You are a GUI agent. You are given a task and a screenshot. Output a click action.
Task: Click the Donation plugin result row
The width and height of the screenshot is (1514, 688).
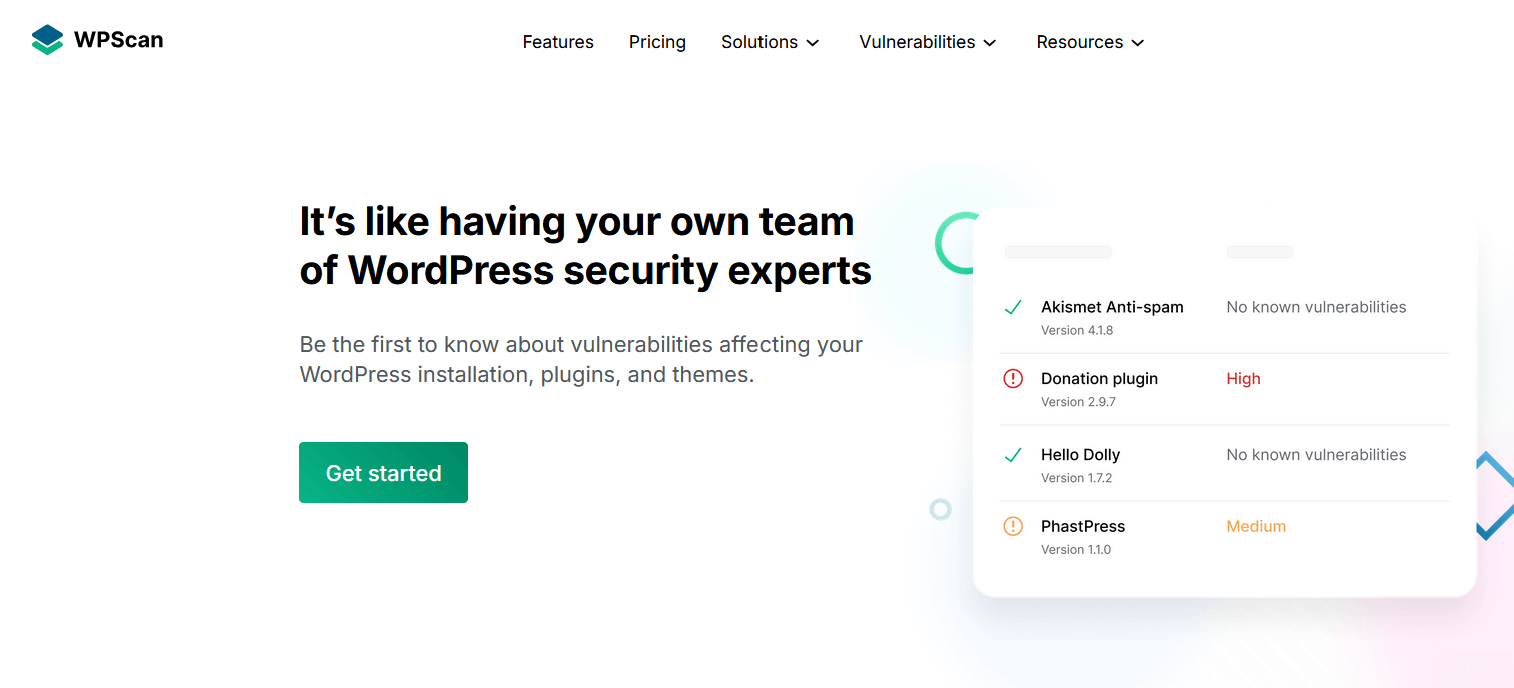(x=1223, y=389)
